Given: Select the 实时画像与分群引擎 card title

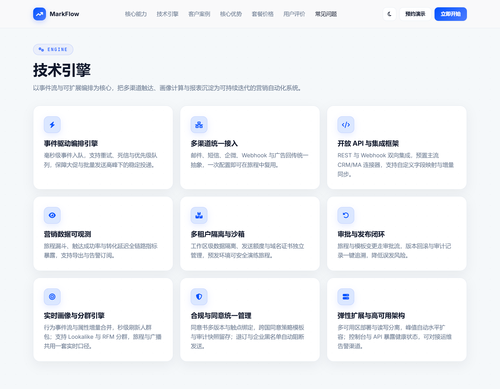Looking at the screenshot, I should tap(74, 316).
